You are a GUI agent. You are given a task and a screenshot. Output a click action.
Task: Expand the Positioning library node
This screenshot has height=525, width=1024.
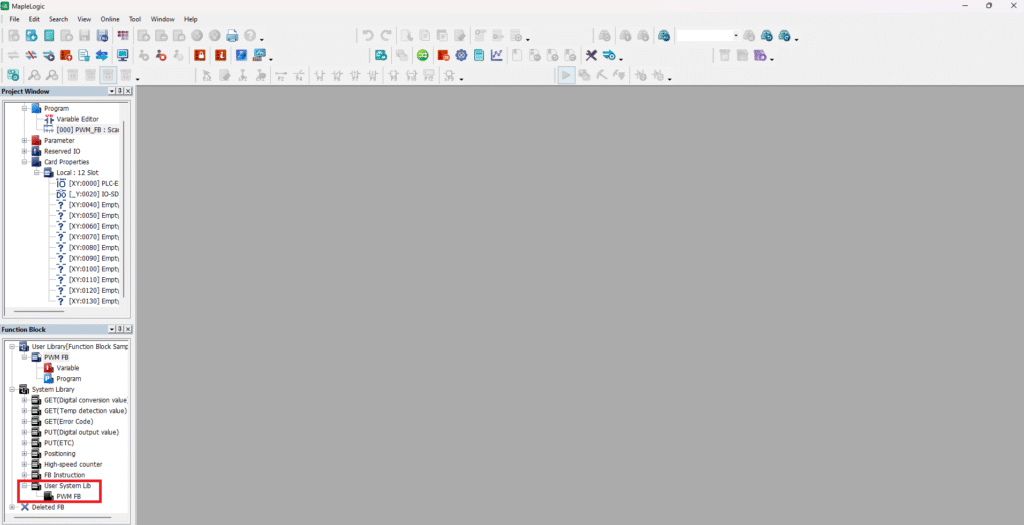tap(24, 454)
